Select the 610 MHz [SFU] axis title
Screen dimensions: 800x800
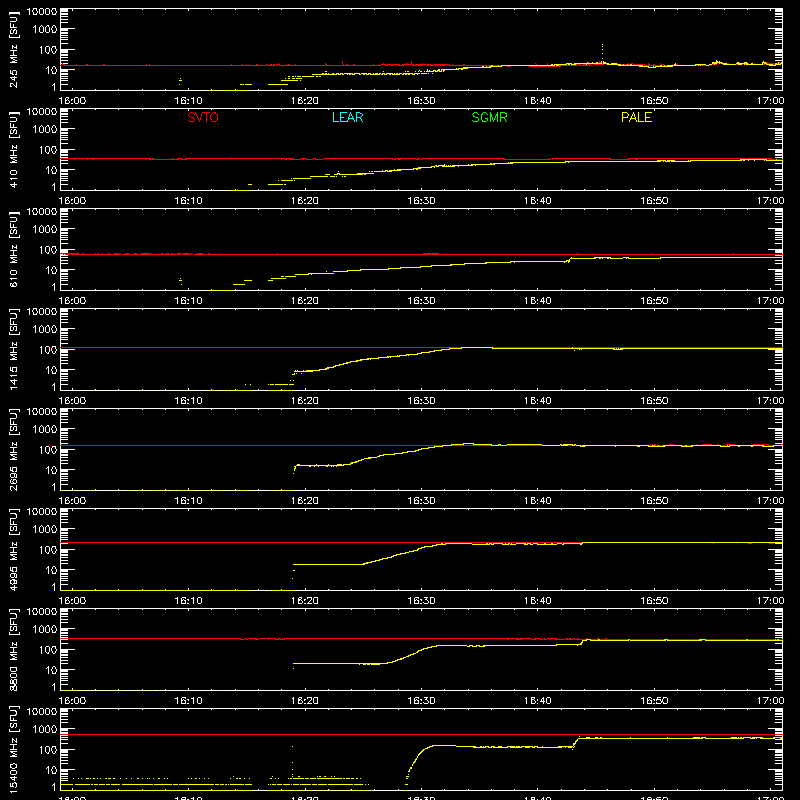point(14,251)
